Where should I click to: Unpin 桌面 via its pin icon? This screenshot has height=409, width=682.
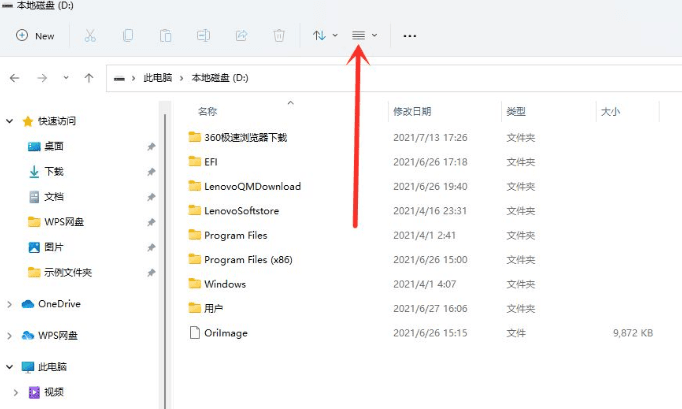[x=151, y=147]
